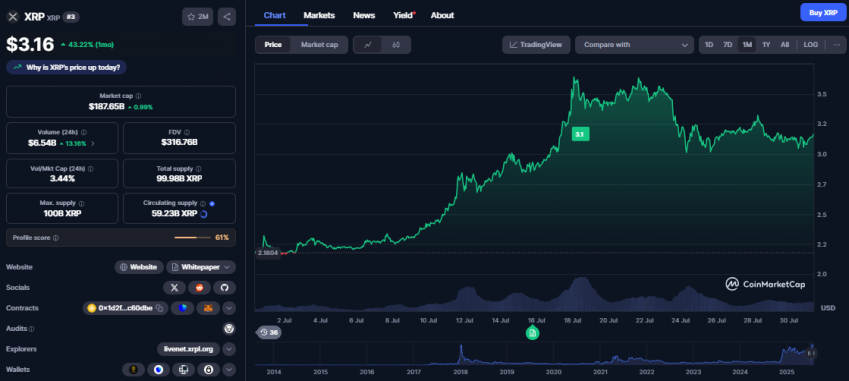Click the green news marker on 16 Jul
Viewport: 849px width, 381px height.
(532, 333)
